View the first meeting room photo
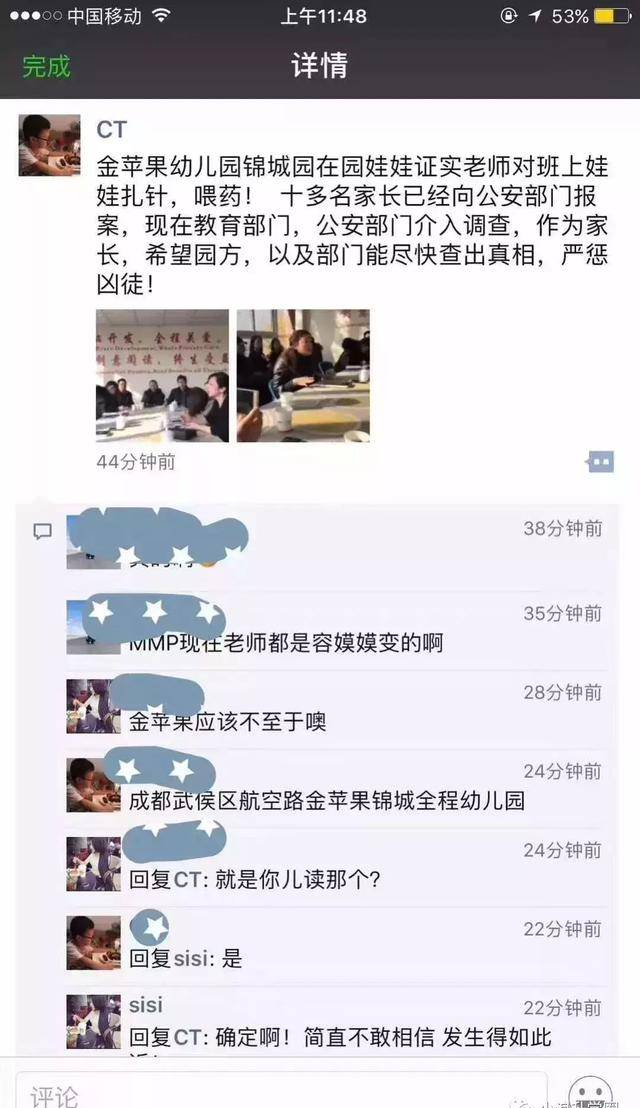 (162, 376)
